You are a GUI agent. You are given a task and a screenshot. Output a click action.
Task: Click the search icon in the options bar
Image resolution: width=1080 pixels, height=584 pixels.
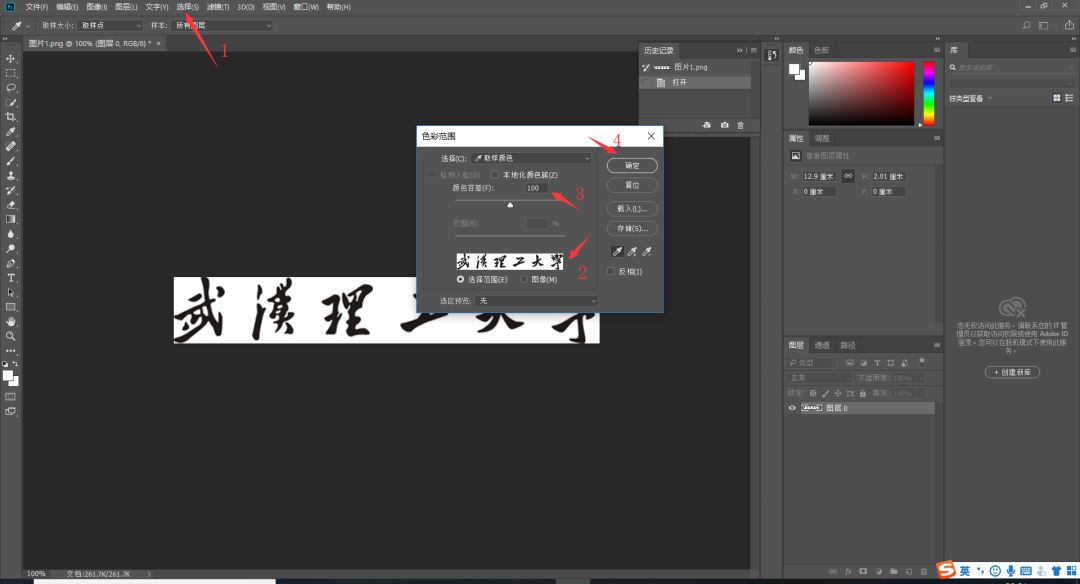coord(1026,25)
